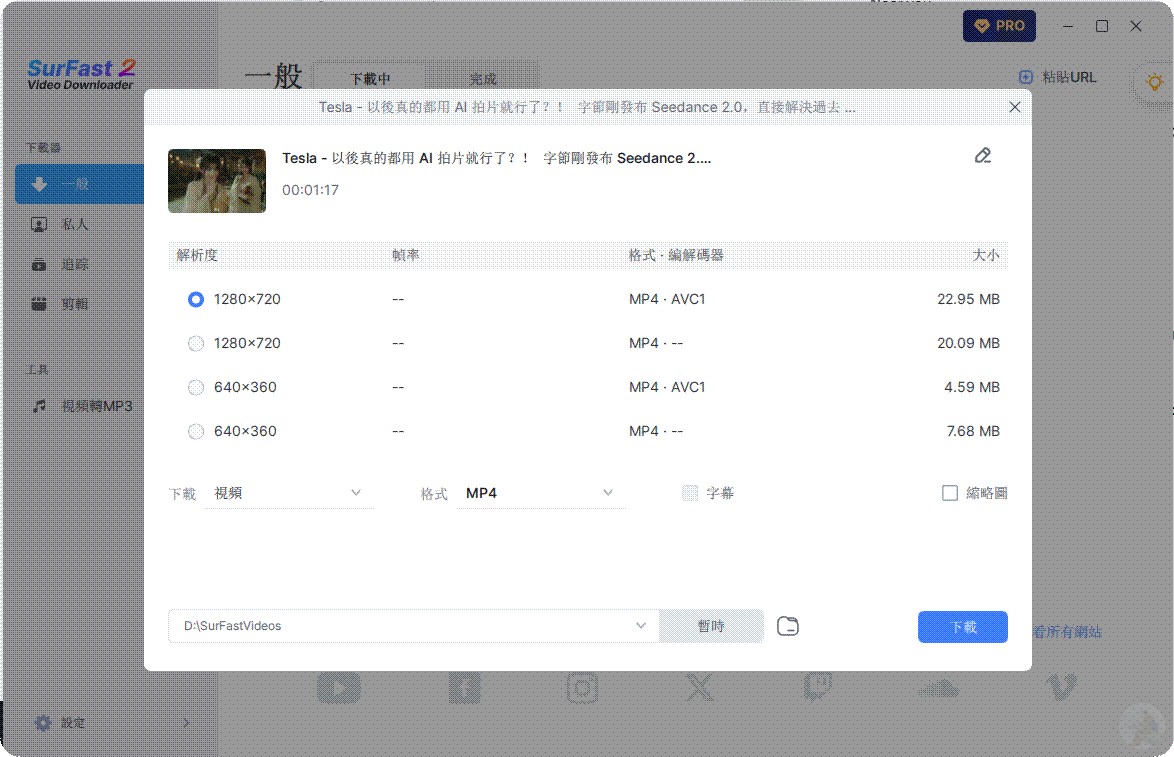Enable the 縮略圖 thumbnail checkbox

coord(950,493)
